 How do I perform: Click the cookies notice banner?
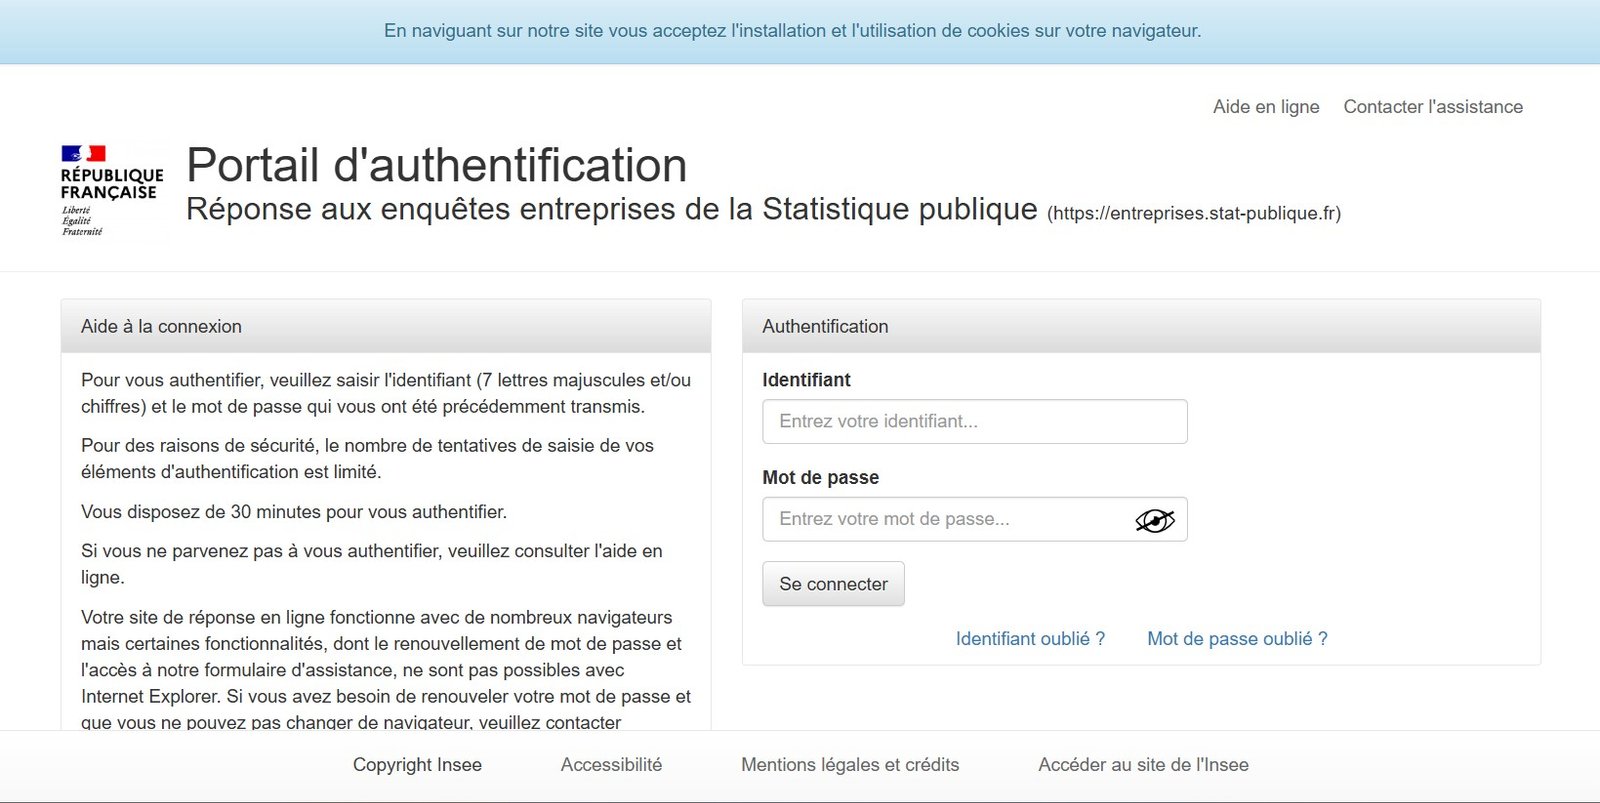point(792,30)
